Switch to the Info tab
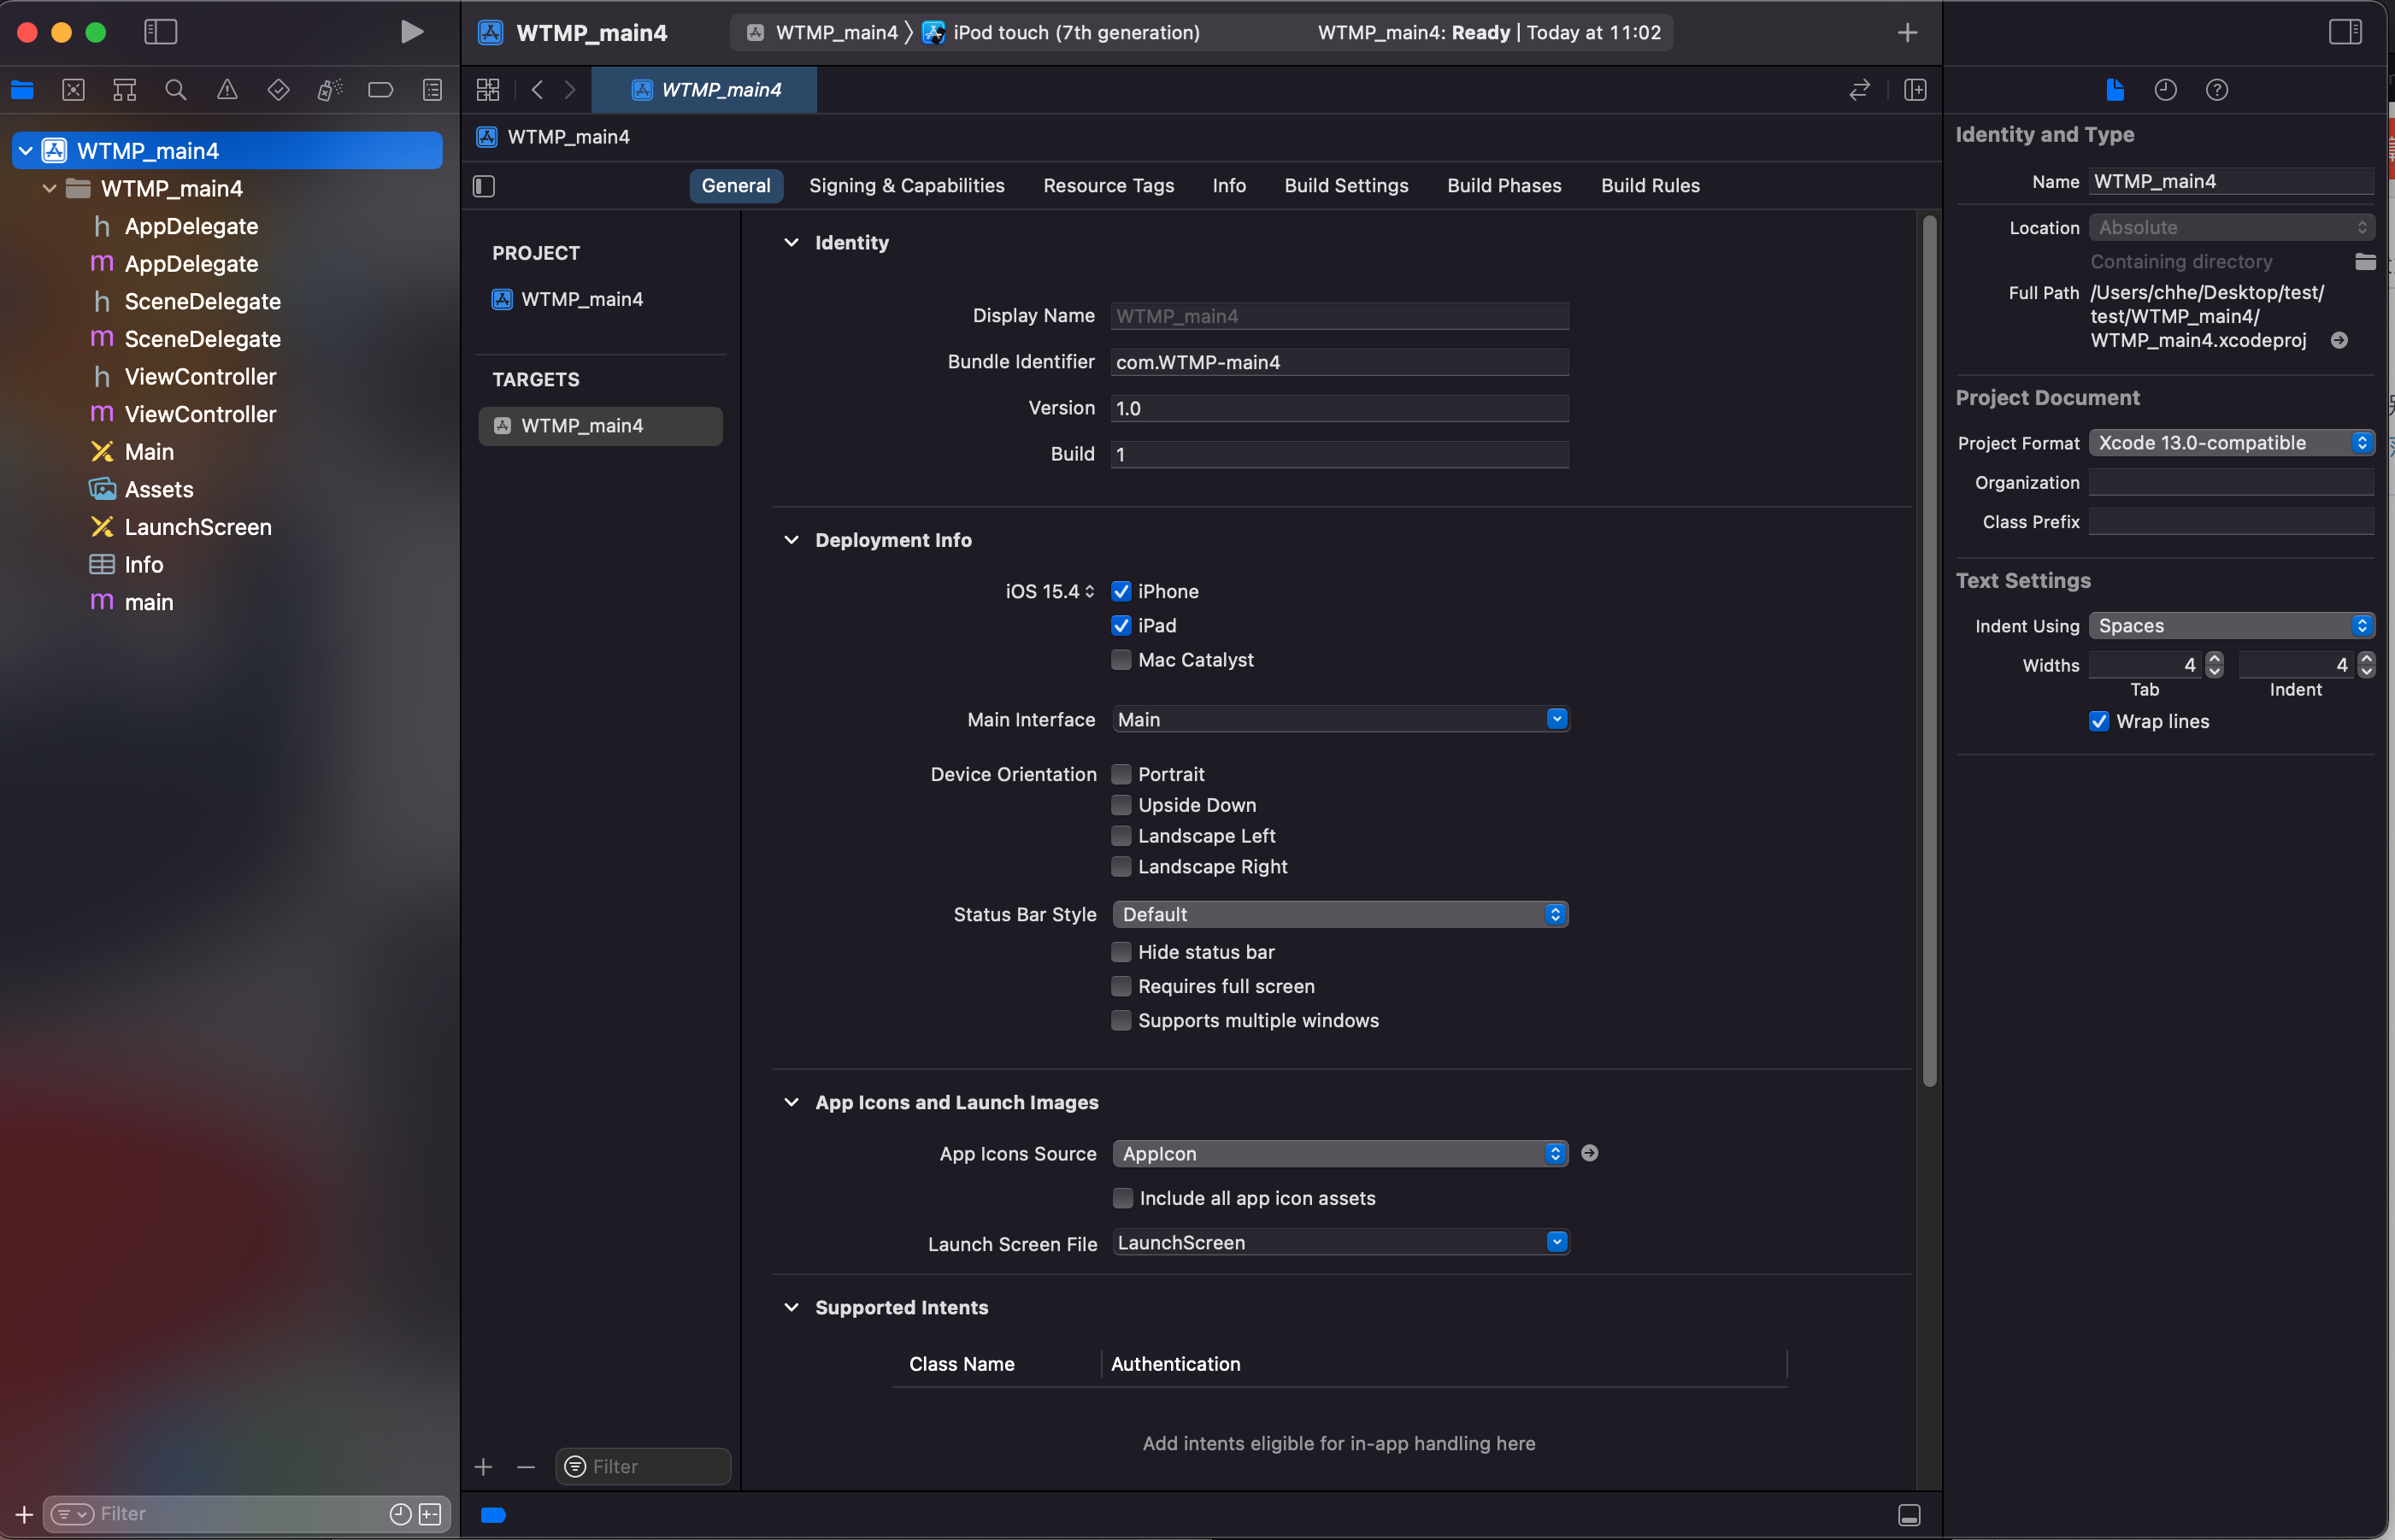Viewport: 2395px width, 1540px height. coord(1229,186)
